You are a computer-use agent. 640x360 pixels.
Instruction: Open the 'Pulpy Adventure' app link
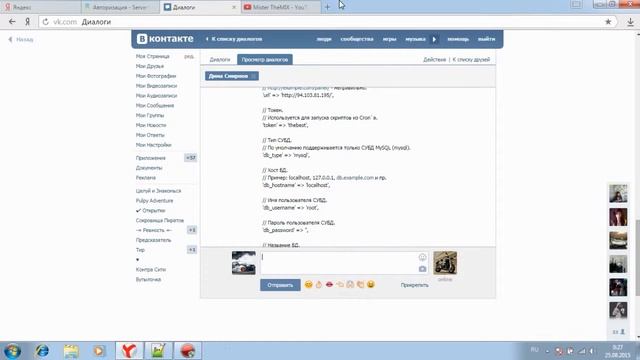pos(154,201)
